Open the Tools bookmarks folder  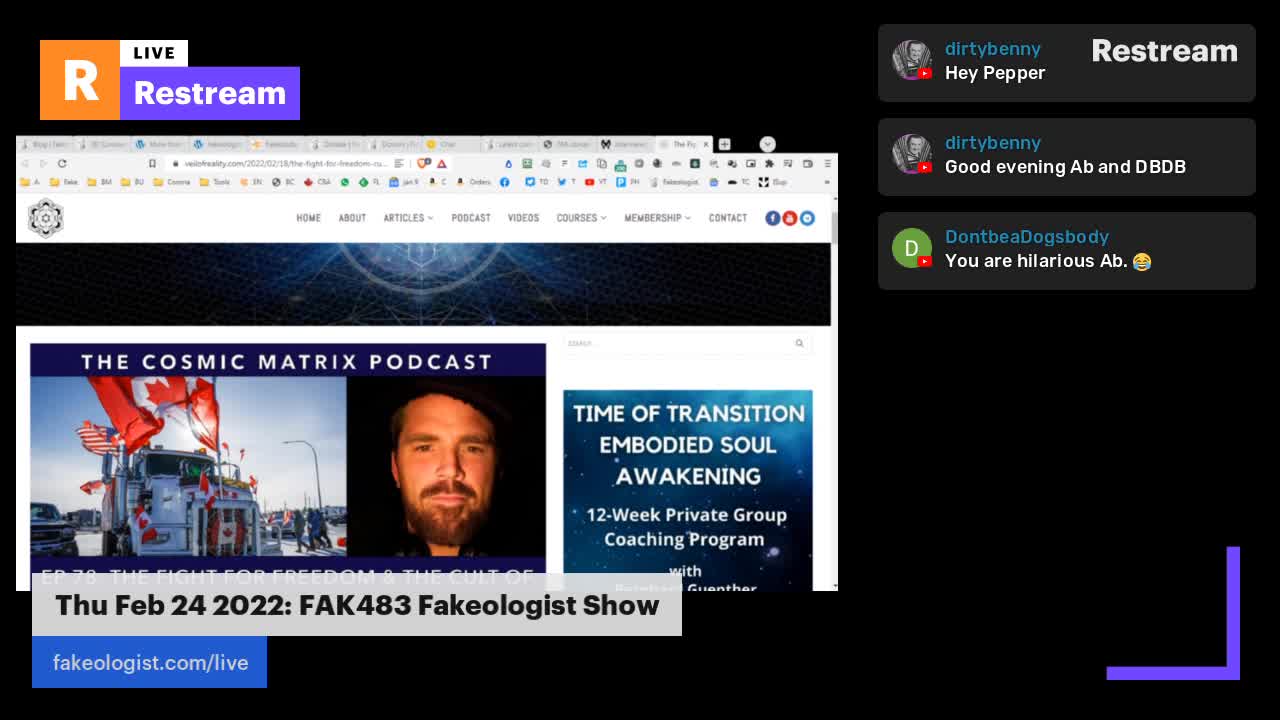[216, 182]
